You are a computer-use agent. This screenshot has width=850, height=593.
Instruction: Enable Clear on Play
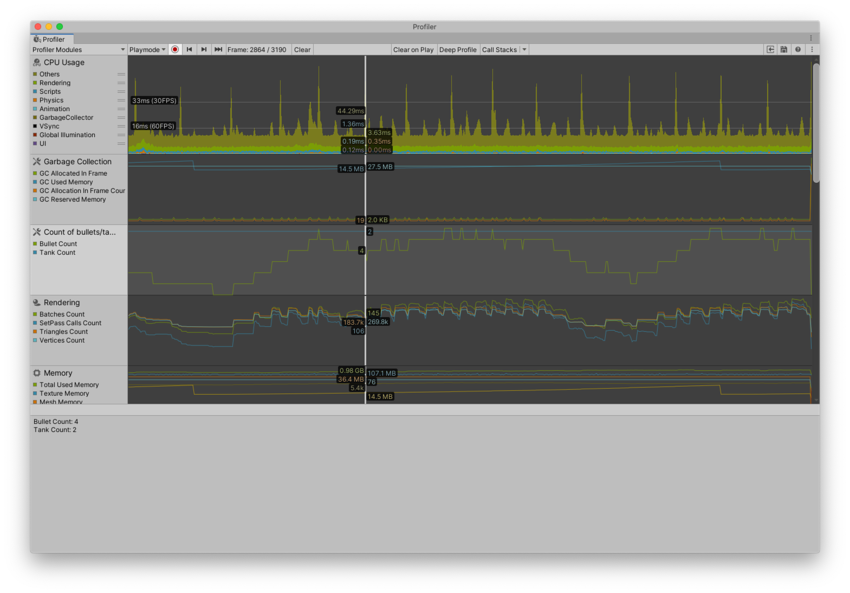[x=413, y=48]
